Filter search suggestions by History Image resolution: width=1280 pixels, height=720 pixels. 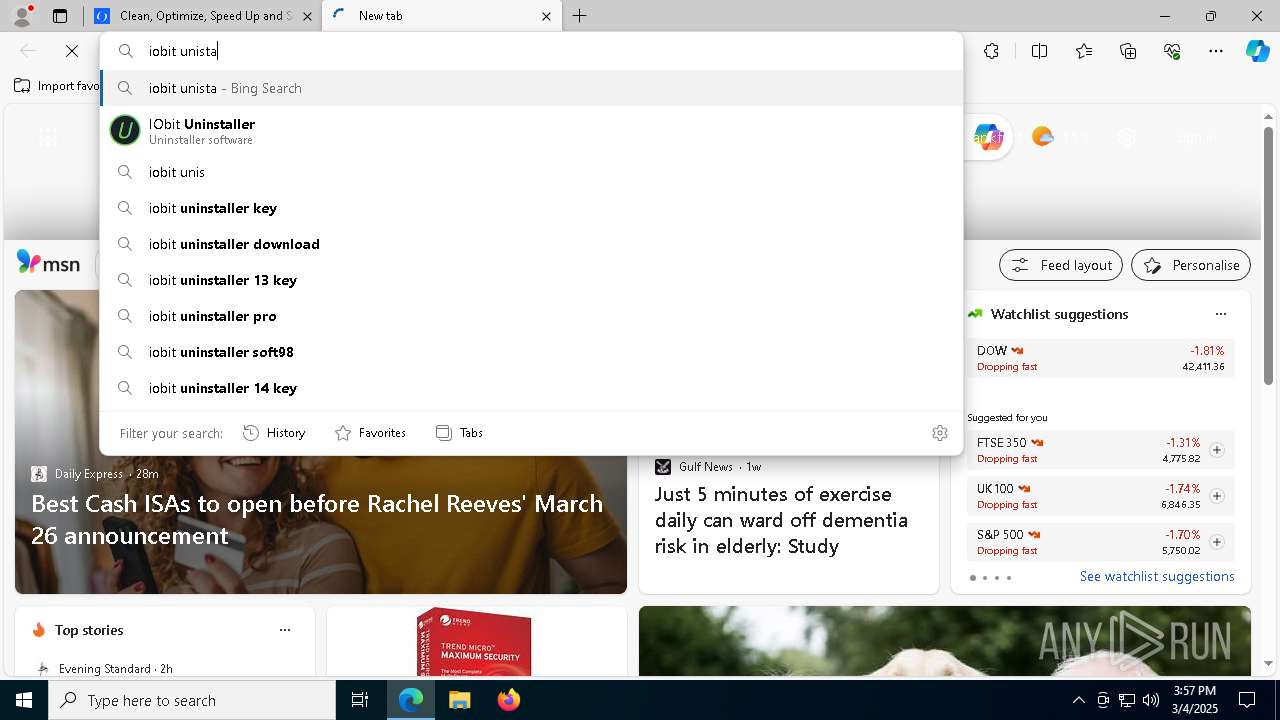274,433
